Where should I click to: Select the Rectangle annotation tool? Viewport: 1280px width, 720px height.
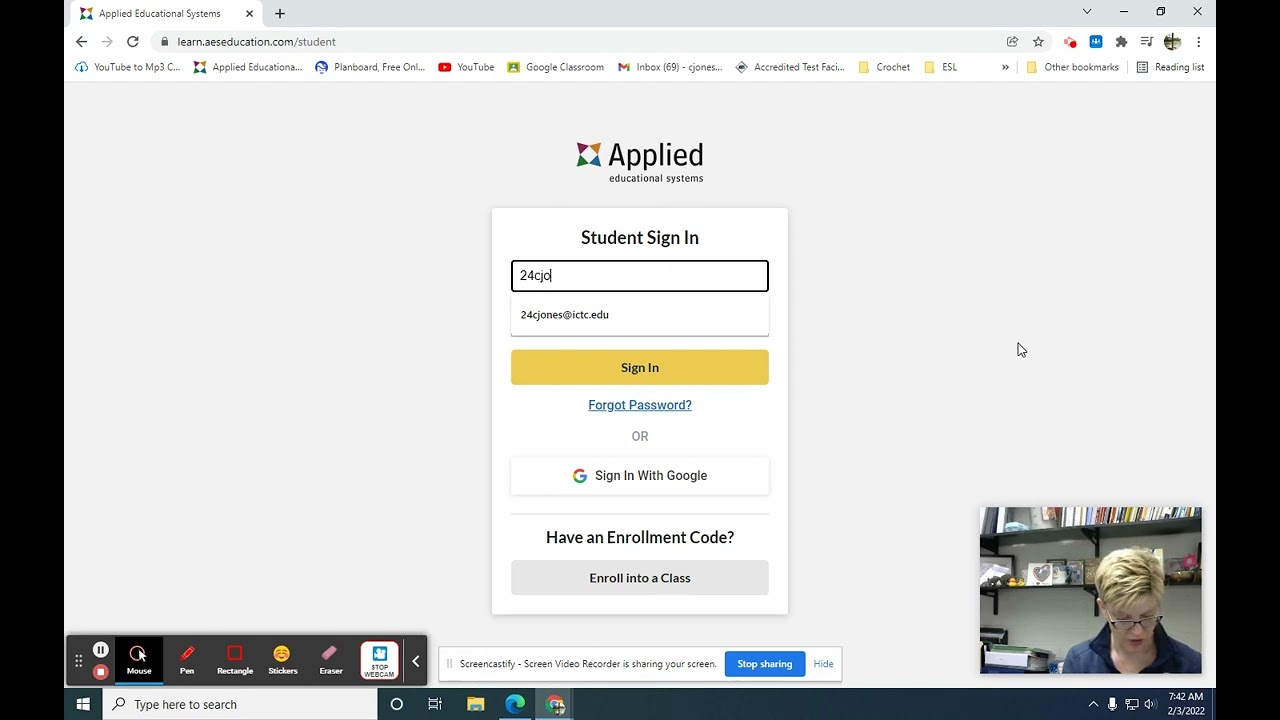pos(235,661)
